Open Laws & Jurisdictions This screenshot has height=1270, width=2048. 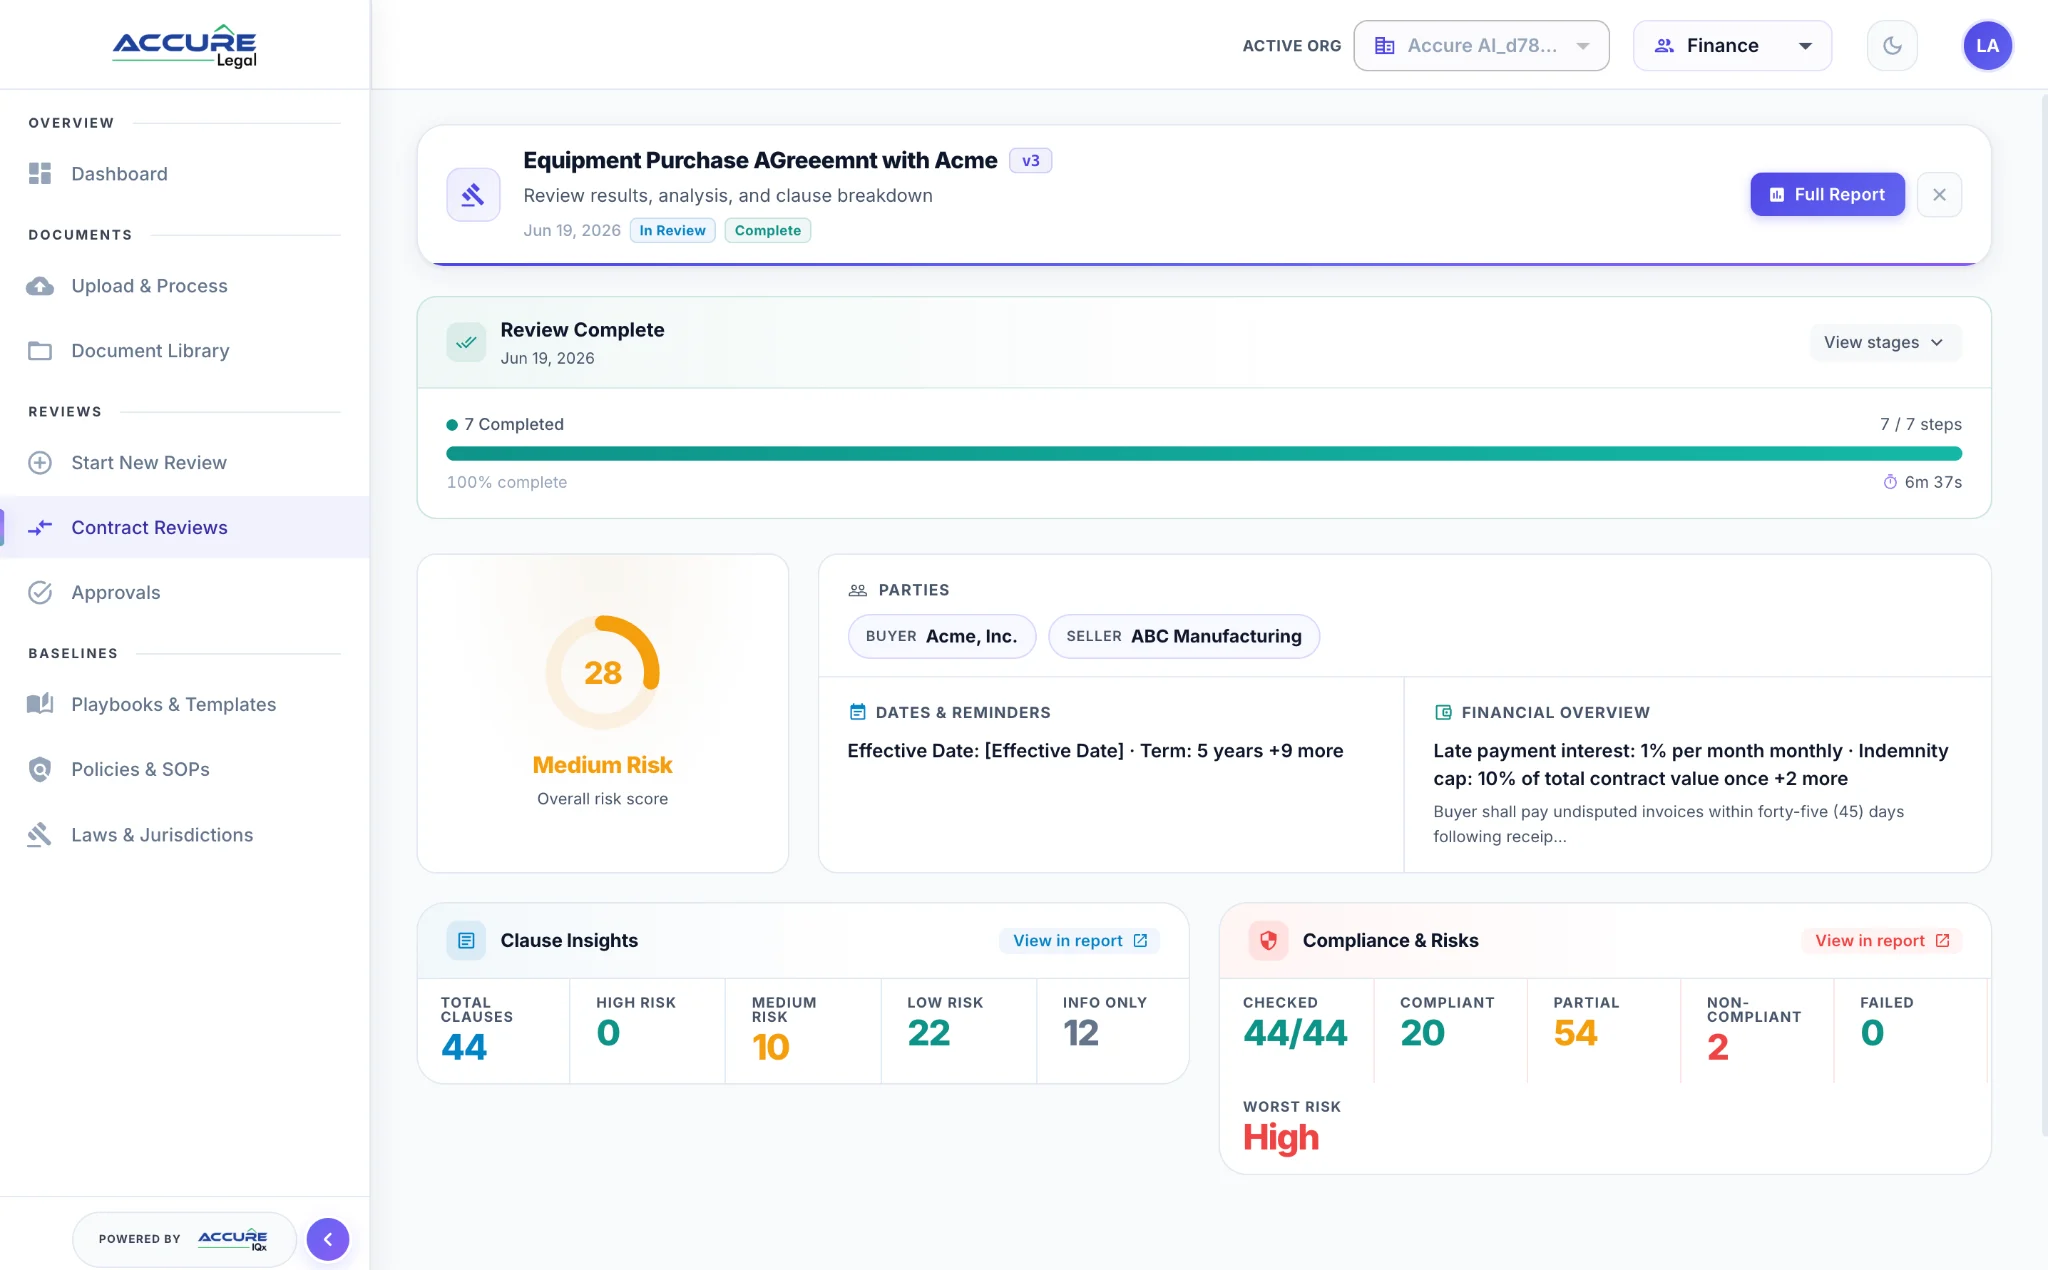click(x=185, y=835)
